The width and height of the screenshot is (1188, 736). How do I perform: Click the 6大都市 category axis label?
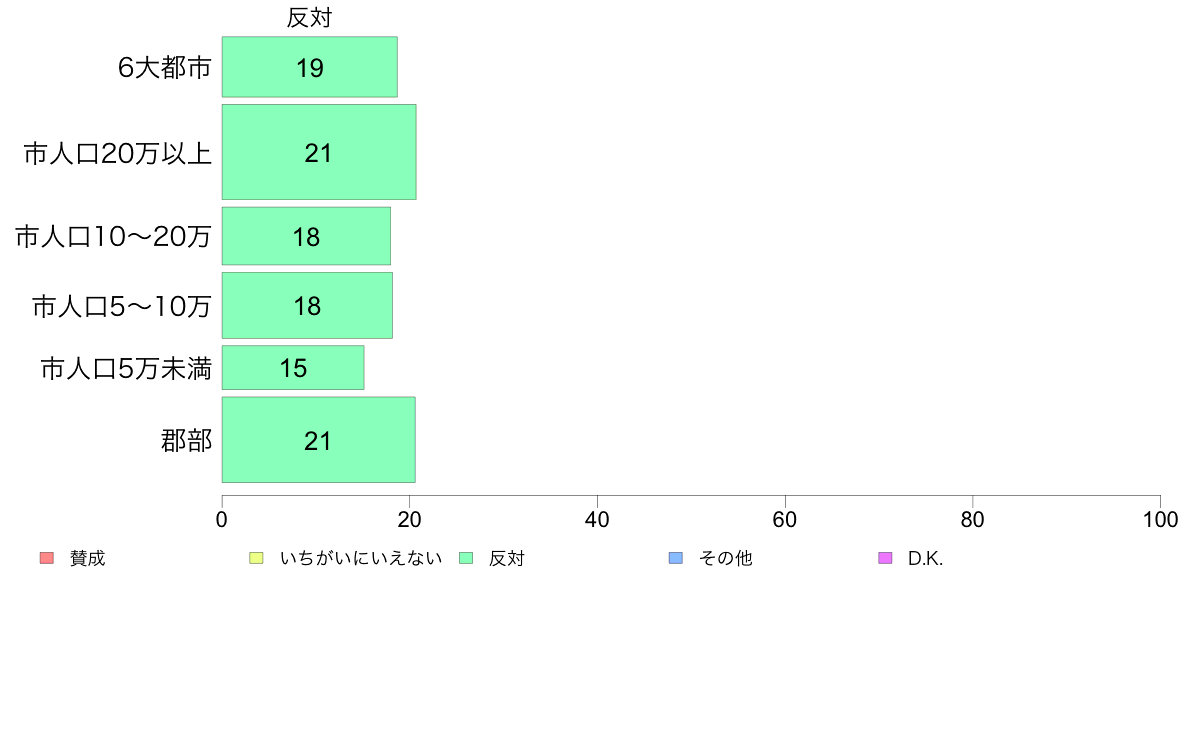164,67
